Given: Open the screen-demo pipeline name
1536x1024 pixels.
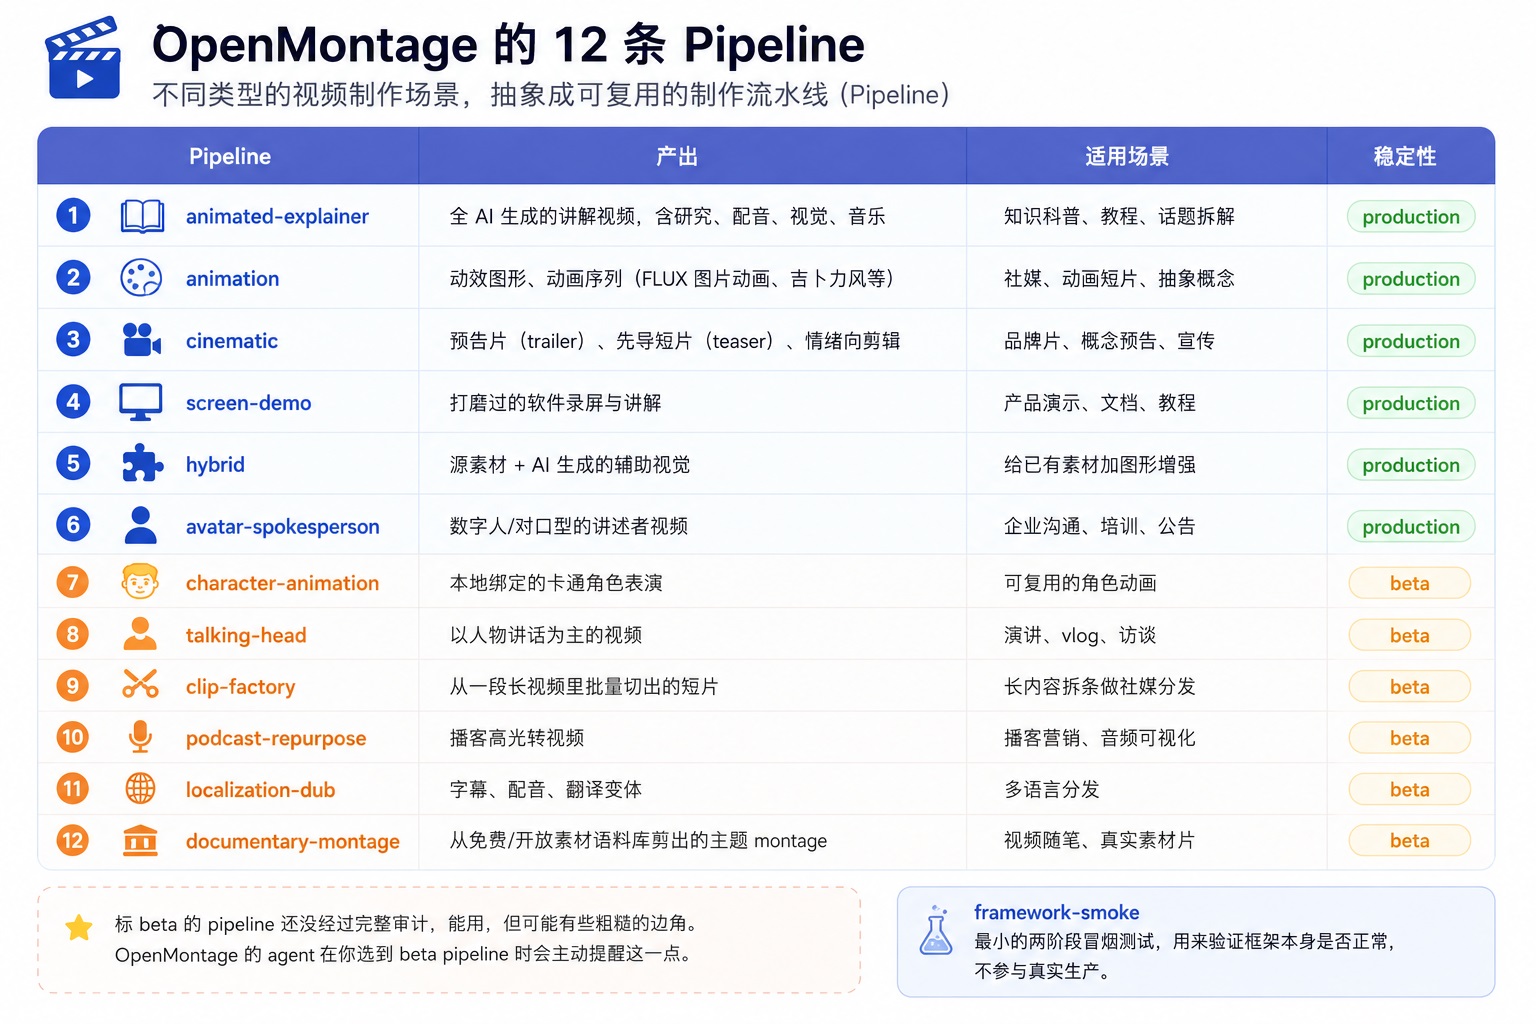Looking at the screenshot, I should click(x=248, y=402).
